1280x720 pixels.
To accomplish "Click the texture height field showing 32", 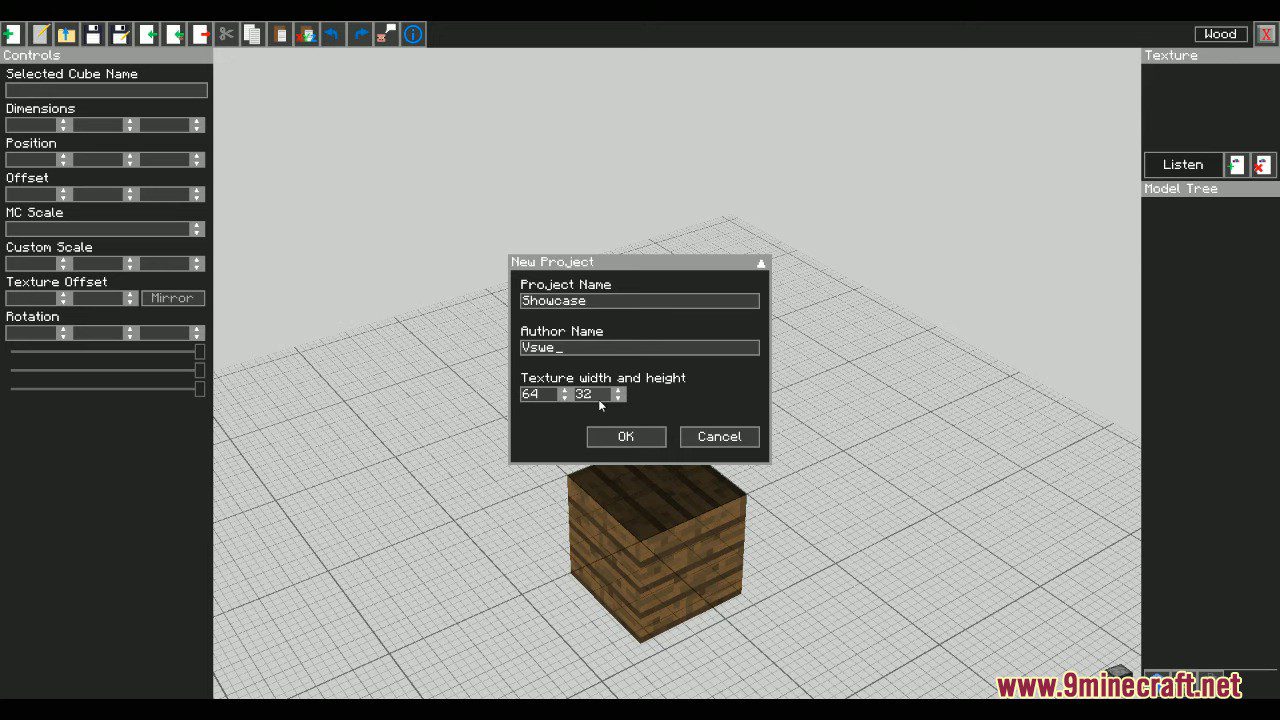I will 592,394.
